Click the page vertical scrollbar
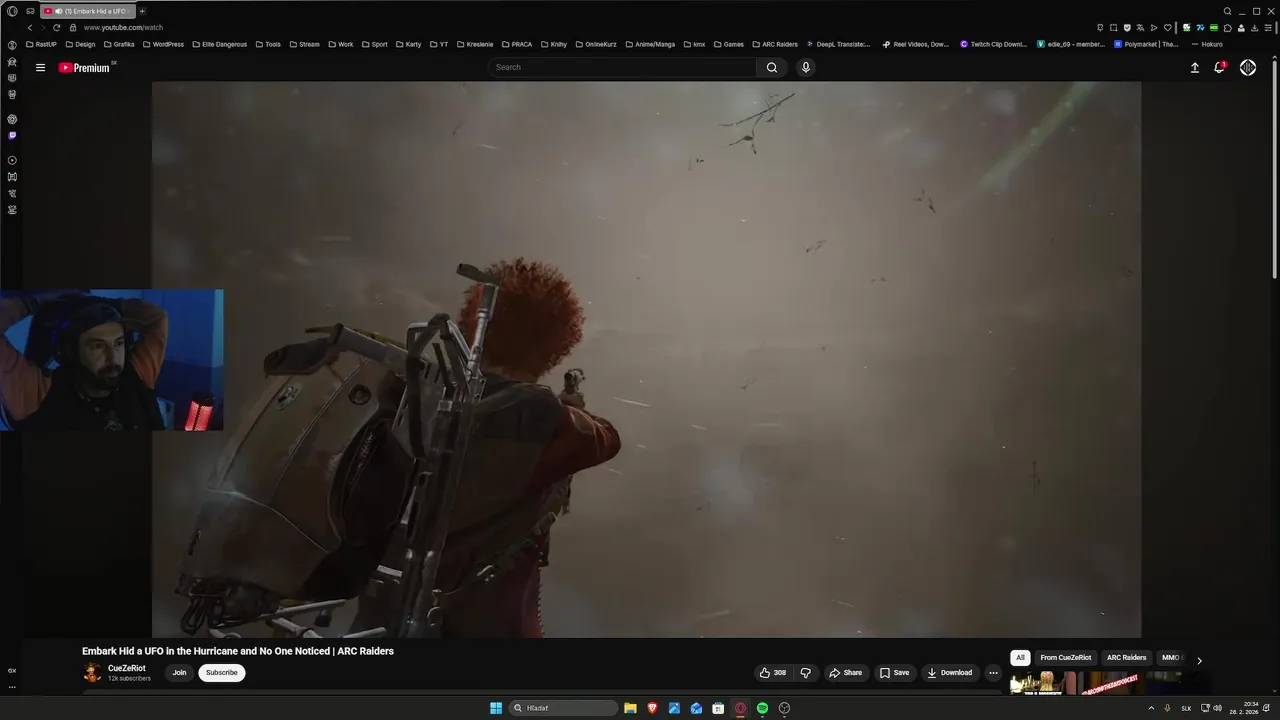The image size is (1280, 720). click(x=1275, y=170)
